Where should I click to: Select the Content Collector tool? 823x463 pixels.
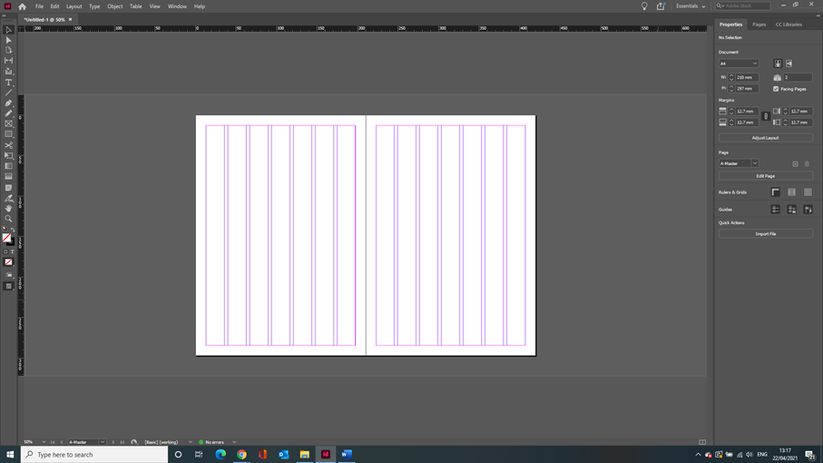8,71
